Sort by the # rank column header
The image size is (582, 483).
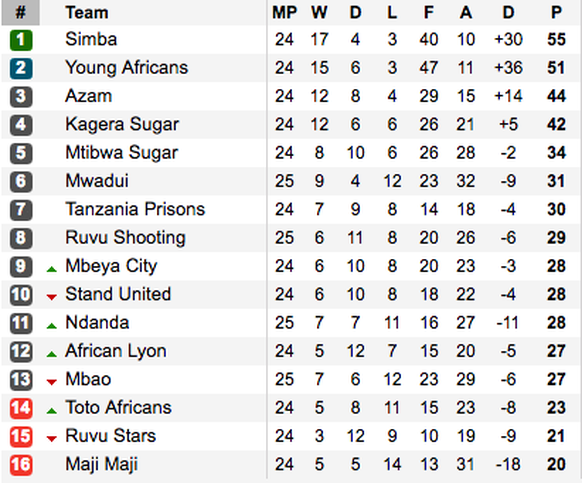(x=20, y=13)
